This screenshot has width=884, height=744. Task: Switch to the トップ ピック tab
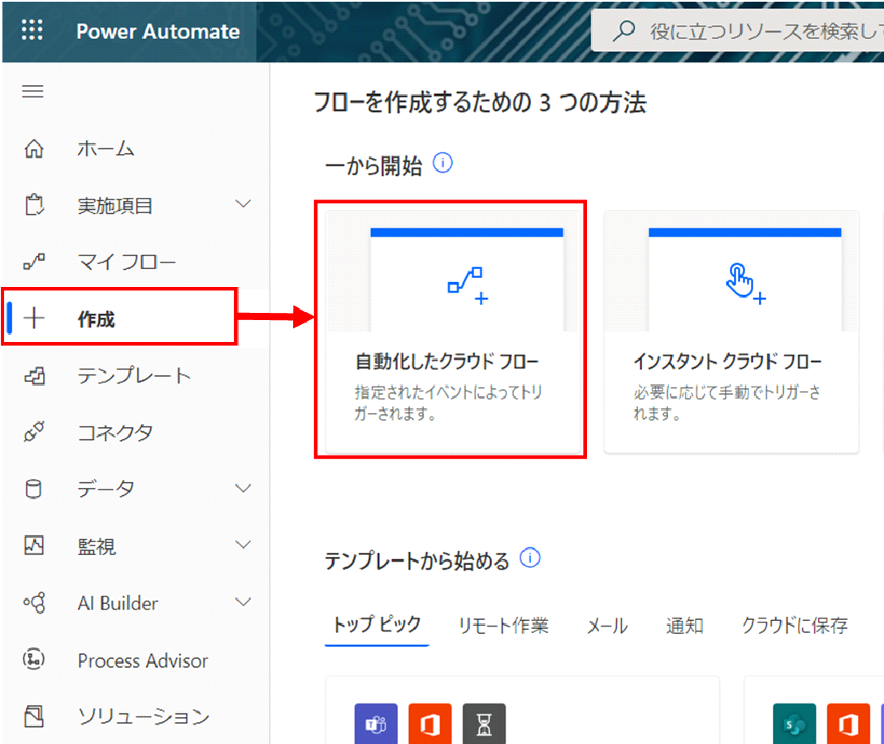[x=377, y=625]
